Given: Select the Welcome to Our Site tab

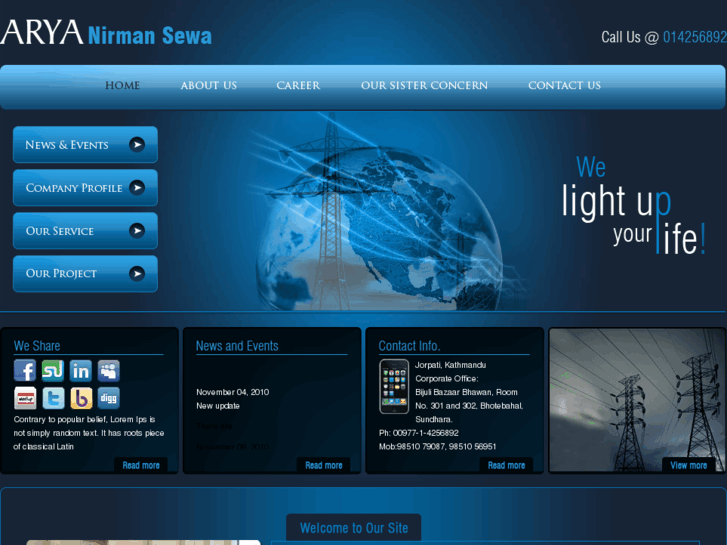Looking at the screenshot, I should pos(354,528).
